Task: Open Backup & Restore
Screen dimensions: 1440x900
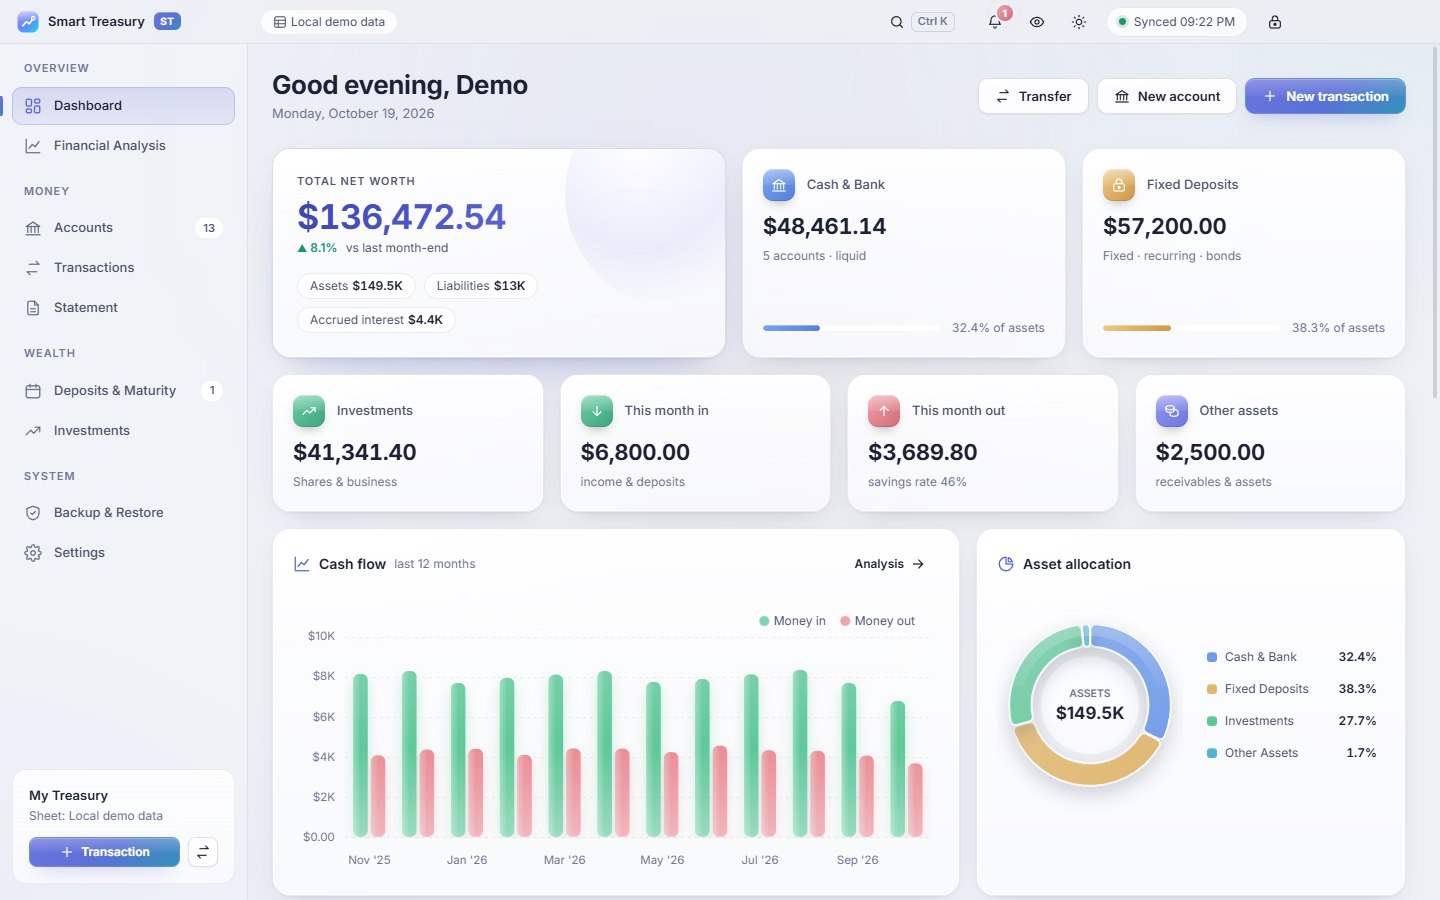Action: 123,513
